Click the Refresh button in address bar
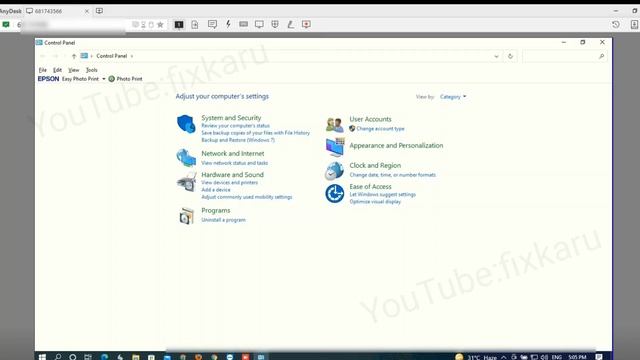640x360 pixels. point(510,56)
